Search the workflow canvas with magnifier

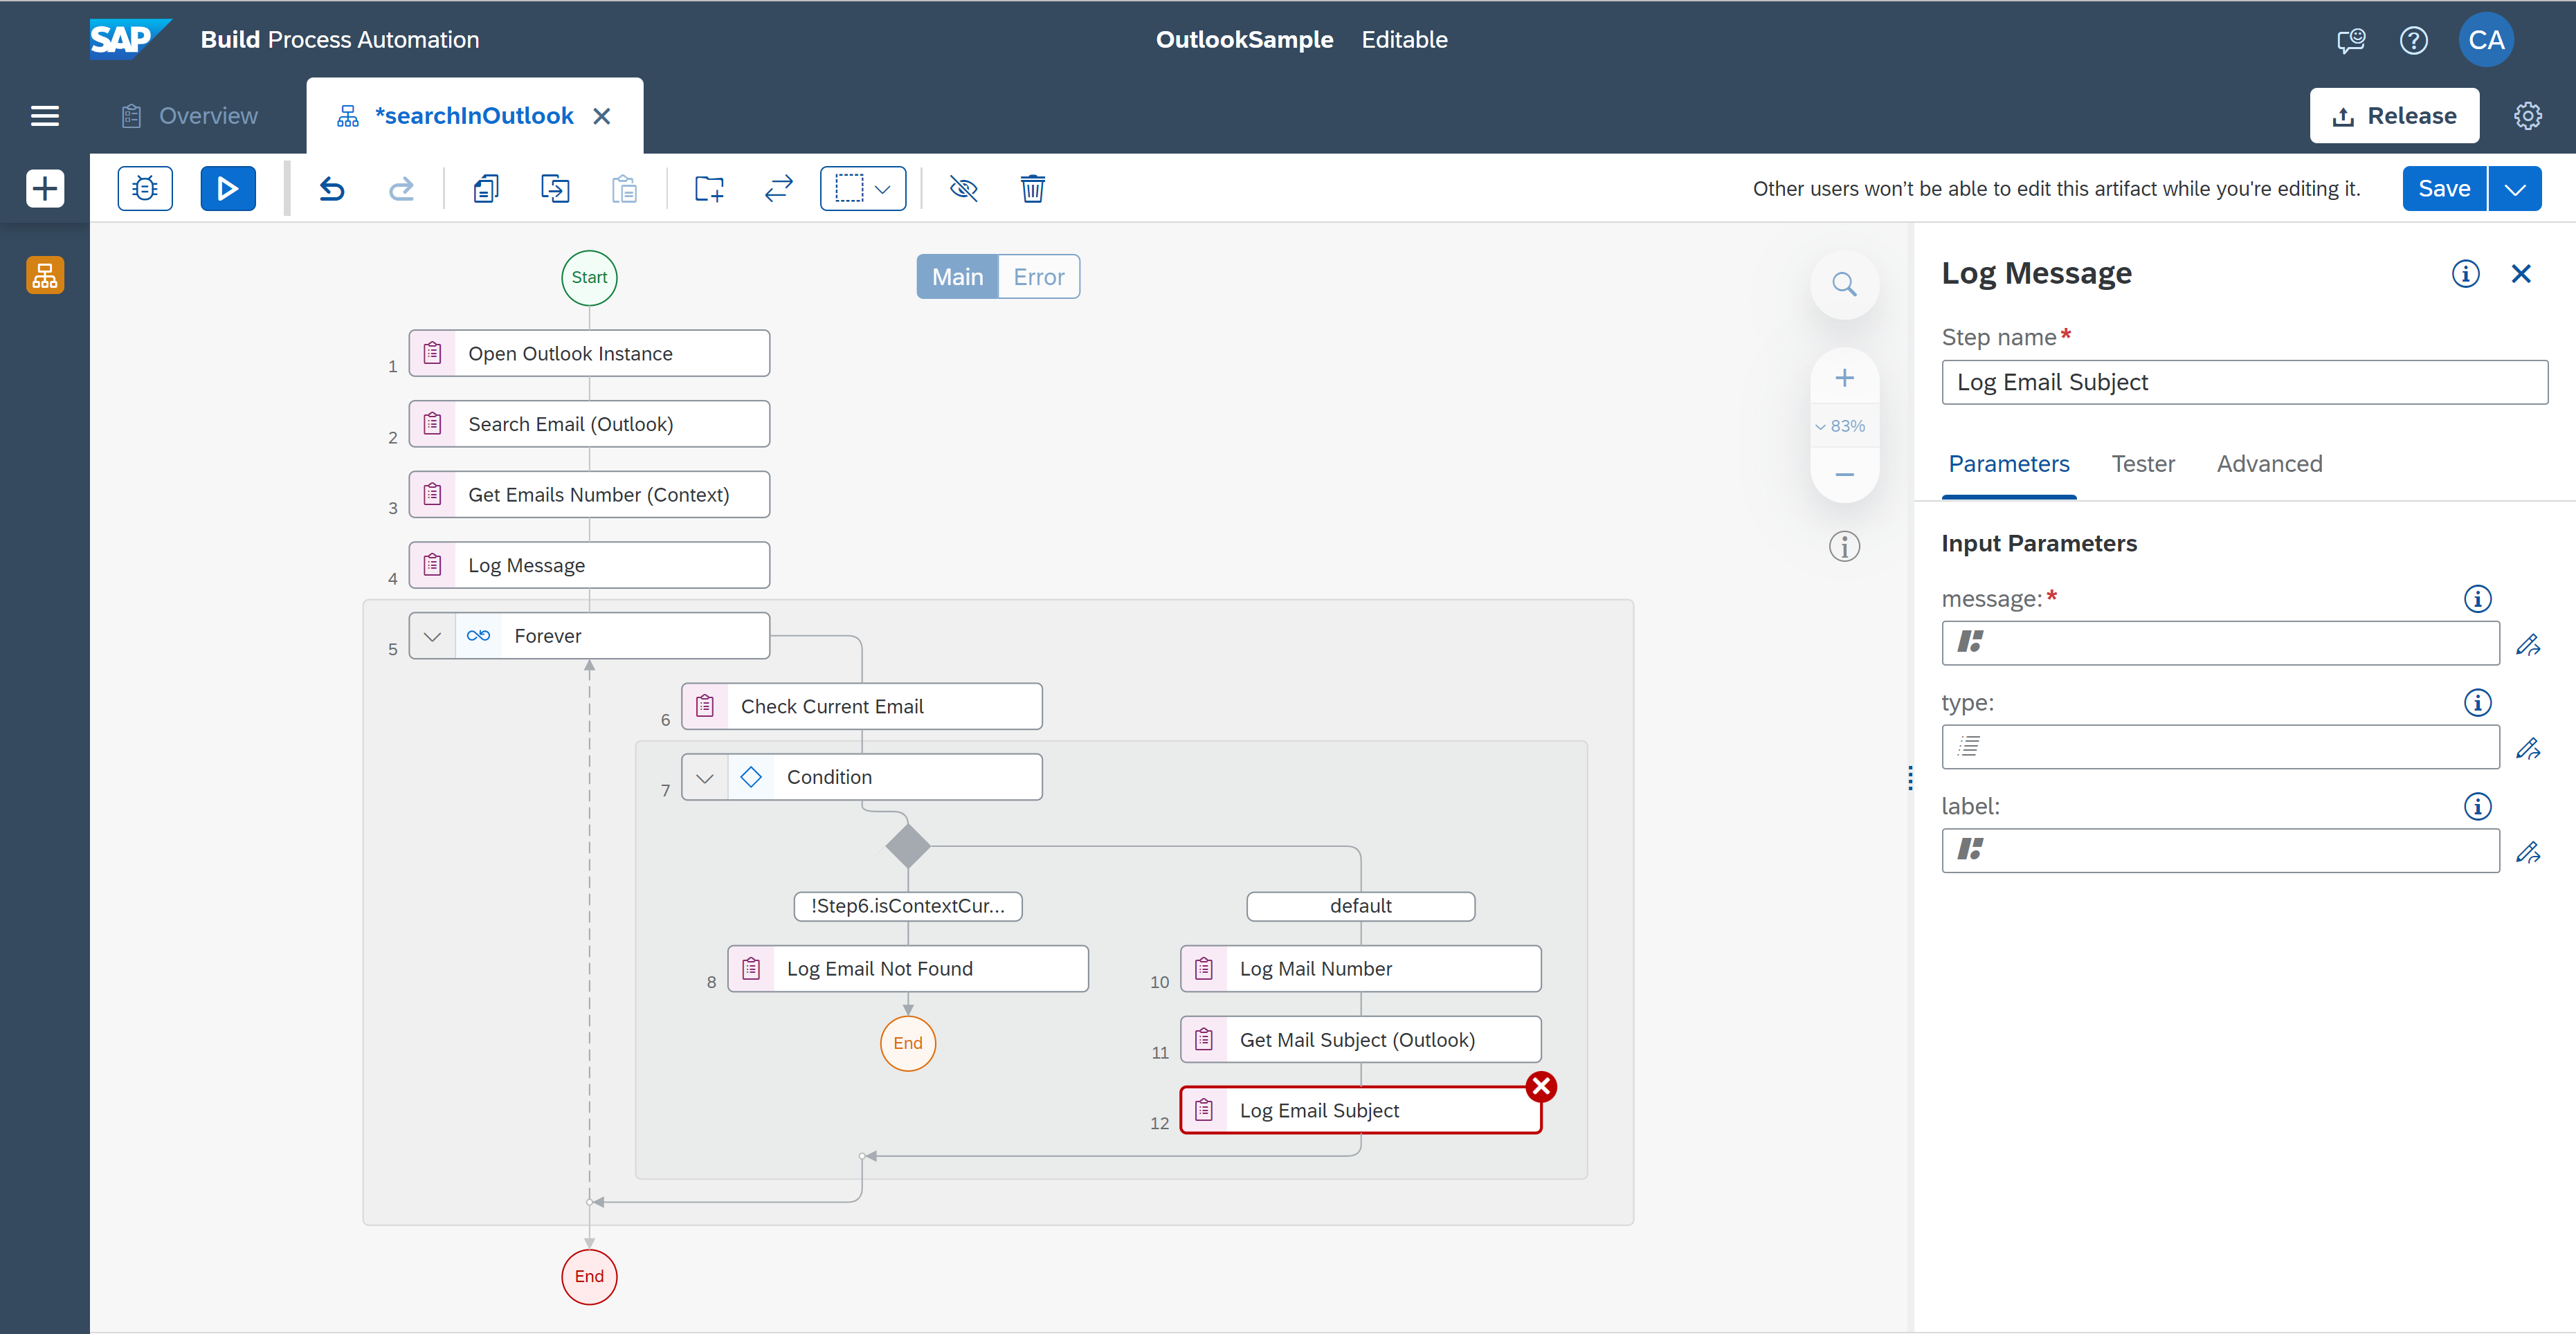(1845, 285)
